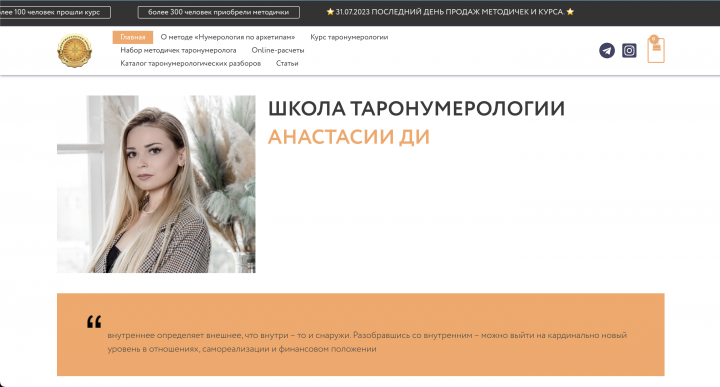Open the Статьи menu item
The width and height of the screenshot is (720, 387).
click(287, 63)
